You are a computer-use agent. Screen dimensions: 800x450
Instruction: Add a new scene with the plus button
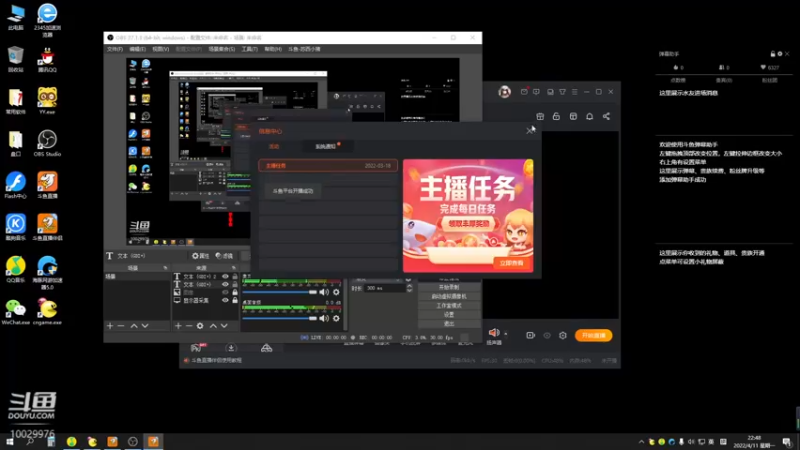110,326
